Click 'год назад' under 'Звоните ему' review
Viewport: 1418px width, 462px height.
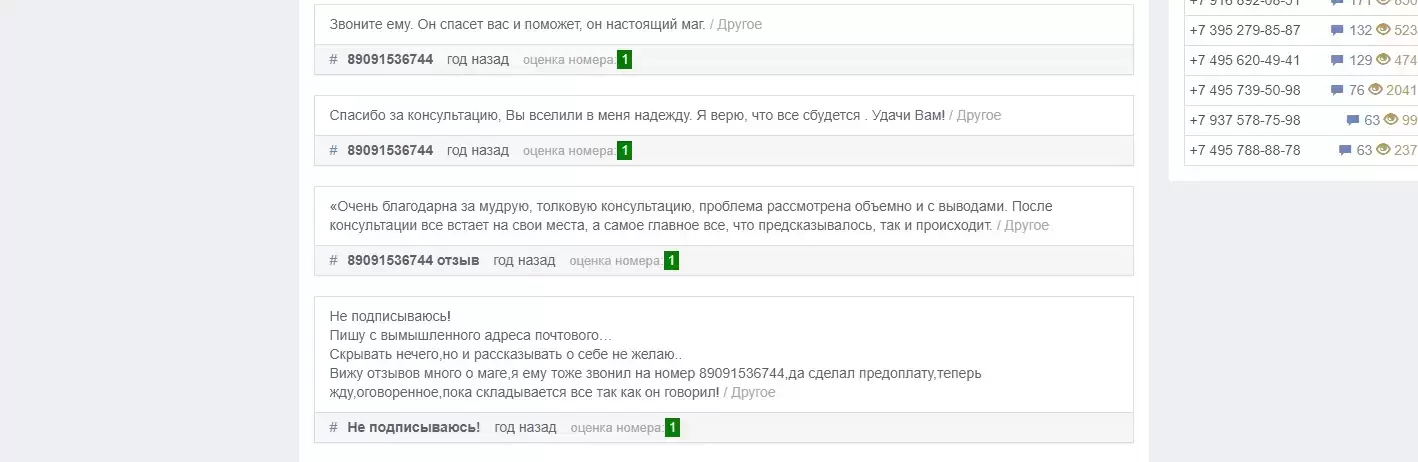(x=478, y=60)
